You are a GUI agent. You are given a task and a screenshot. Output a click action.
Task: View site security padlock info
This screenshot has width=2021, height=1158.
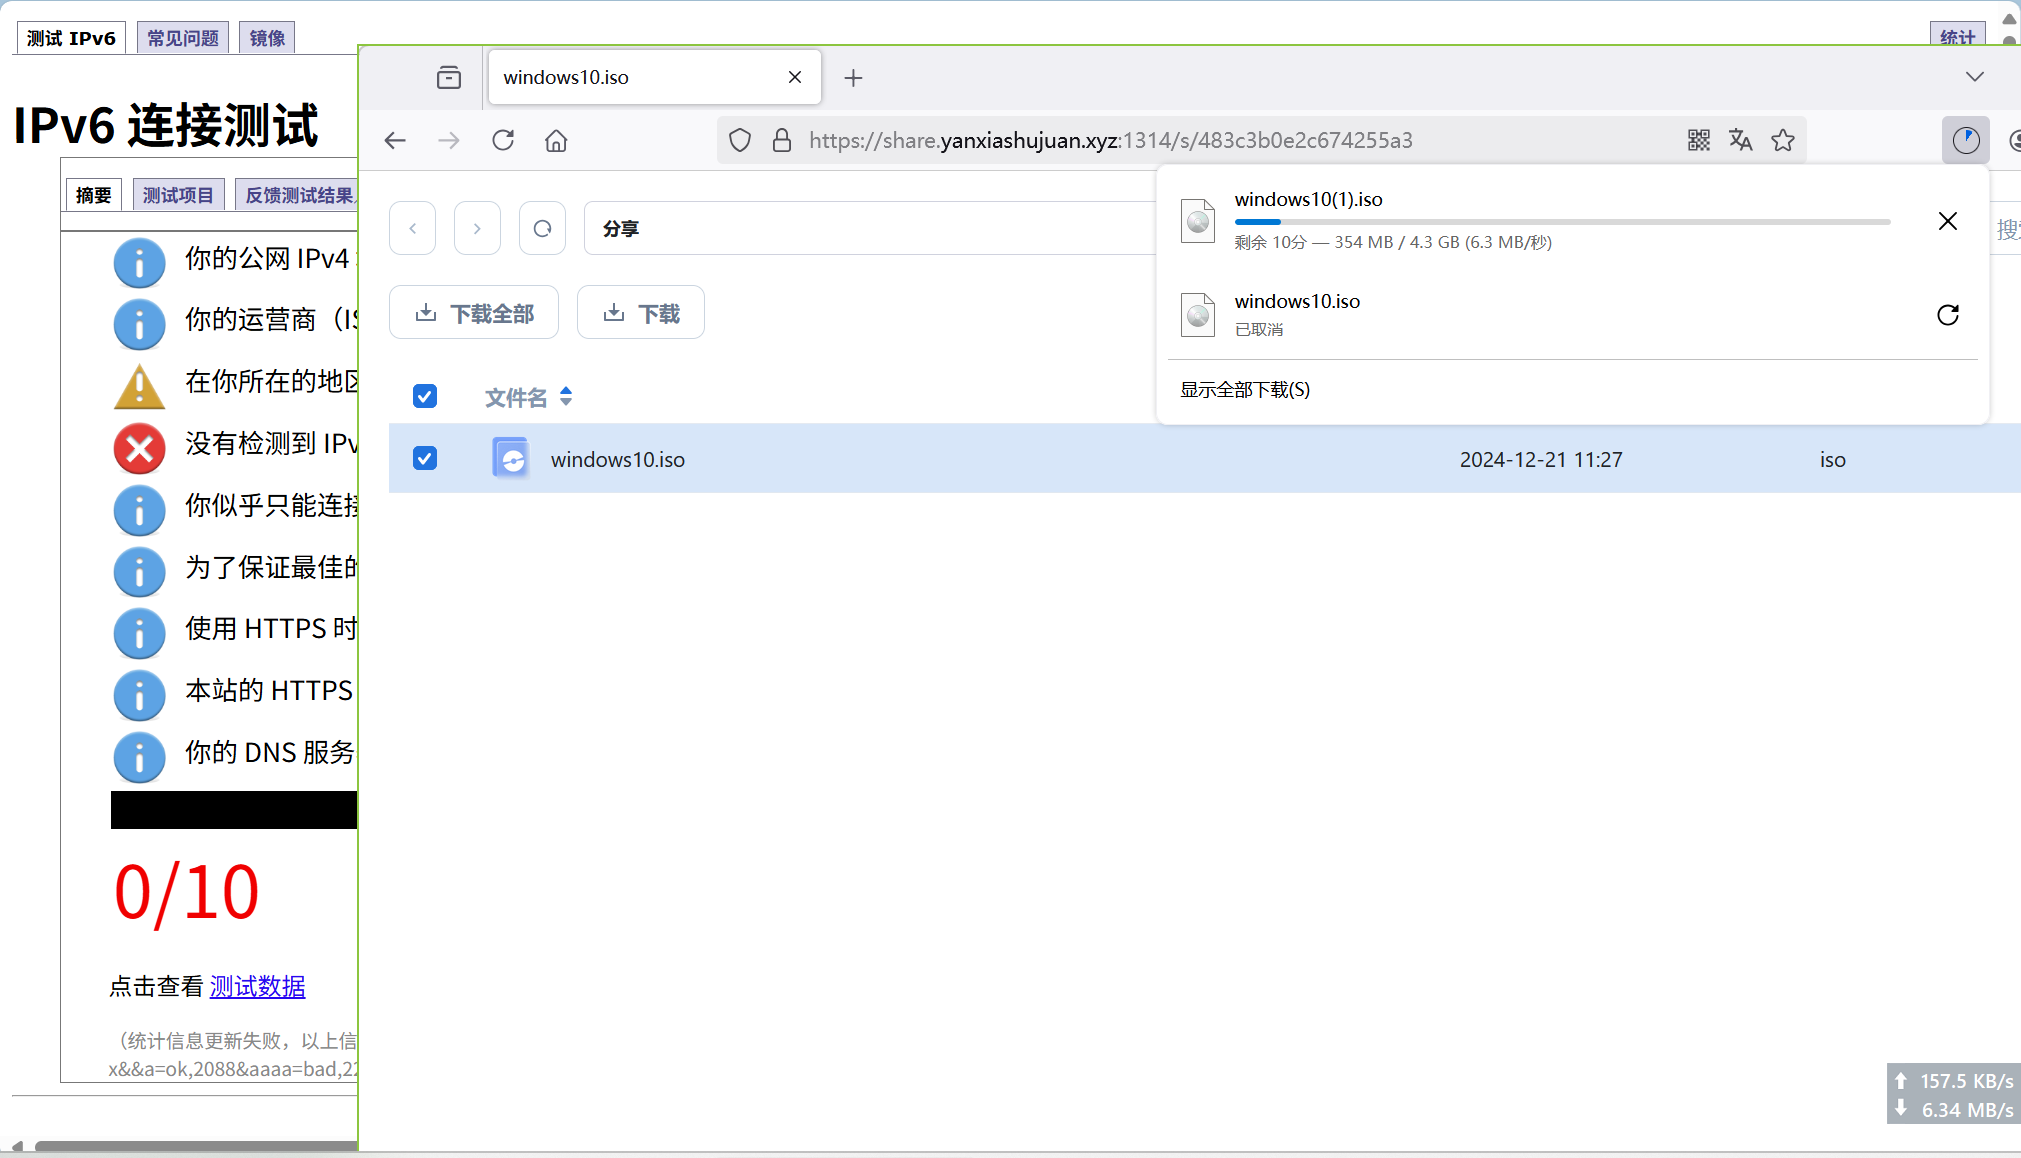(782, 140)
